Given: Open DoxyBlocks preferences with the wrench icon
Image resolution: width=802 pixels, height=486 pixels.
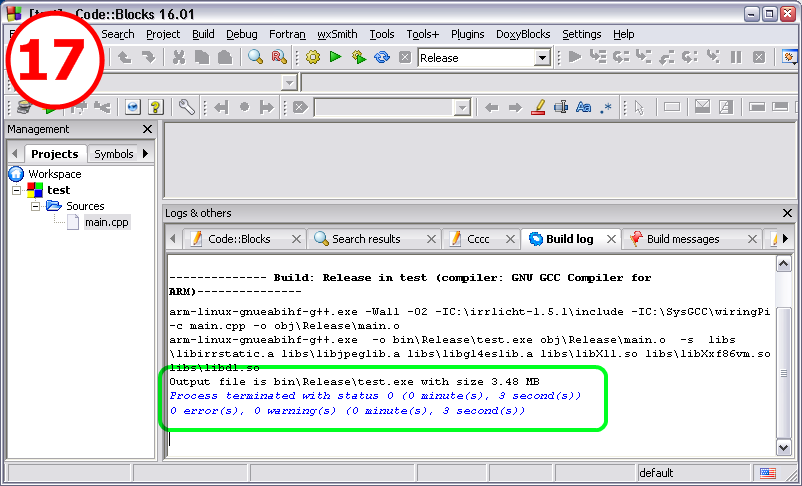Looking at the screenshot, I should (187, 107).
